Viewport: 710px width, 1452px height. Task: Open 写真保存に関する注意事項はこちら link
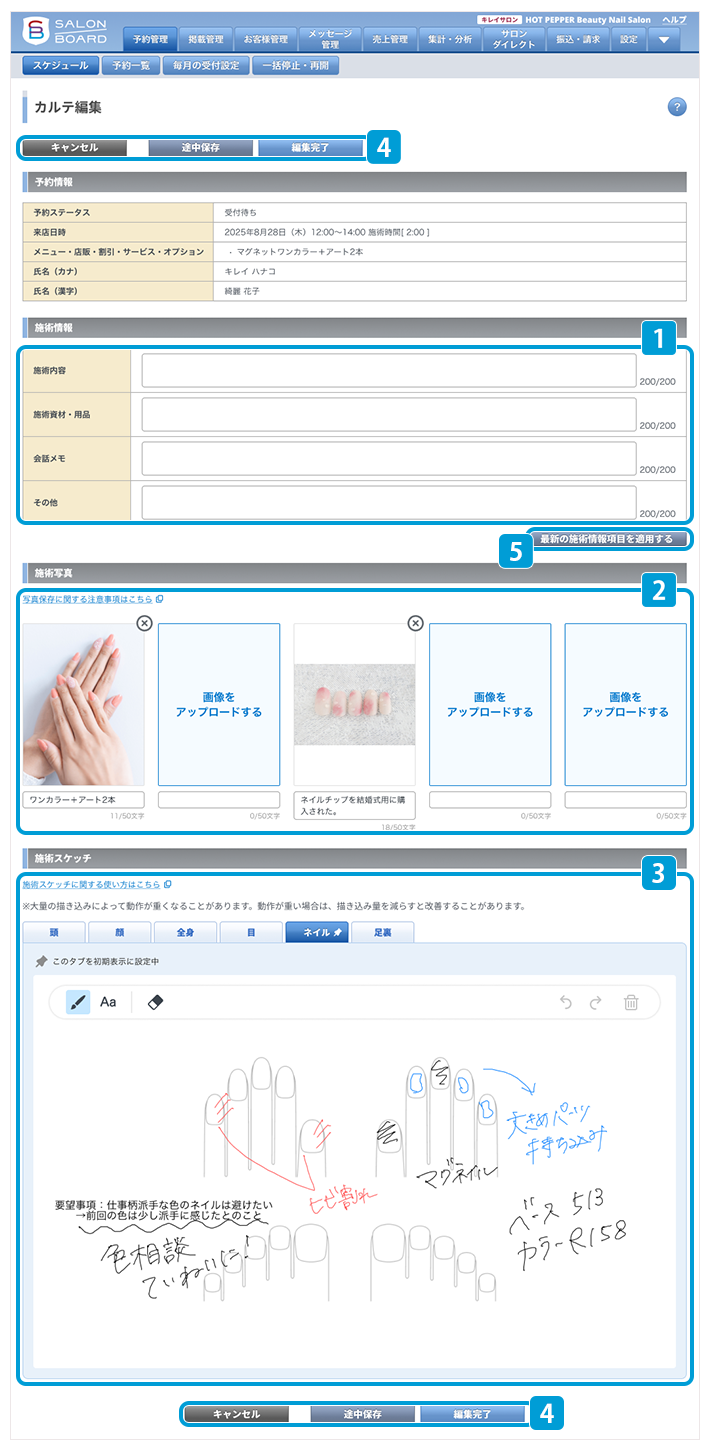pyautogui.click(x=88, y=599)
